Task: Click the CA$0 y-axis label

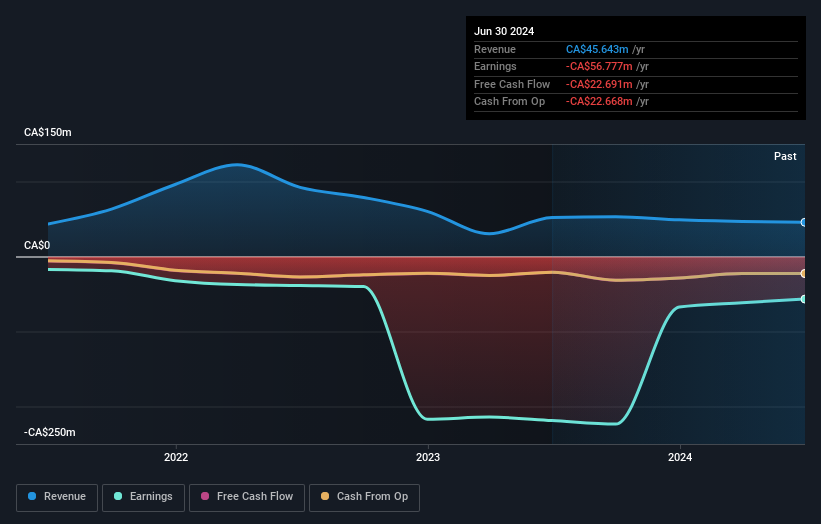Action: tap(37, 246)
